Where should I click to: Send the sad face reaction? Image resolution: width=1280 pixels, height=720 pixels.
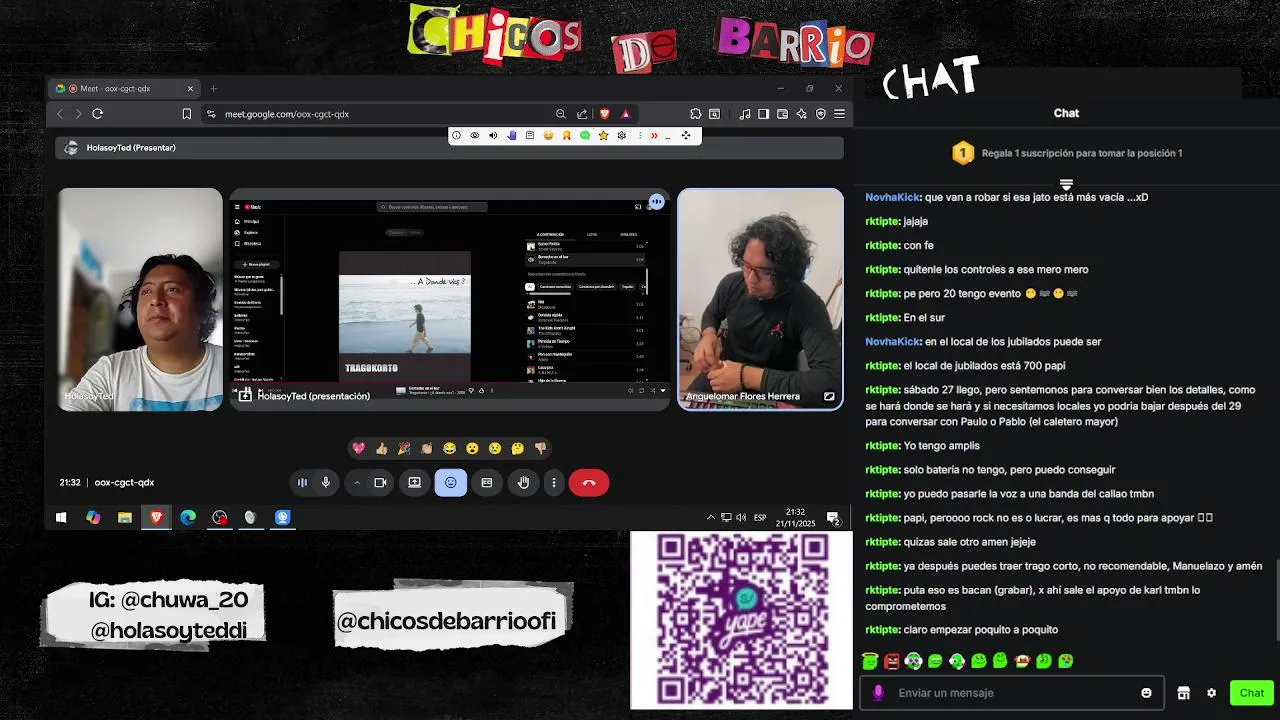coord(495,448)
